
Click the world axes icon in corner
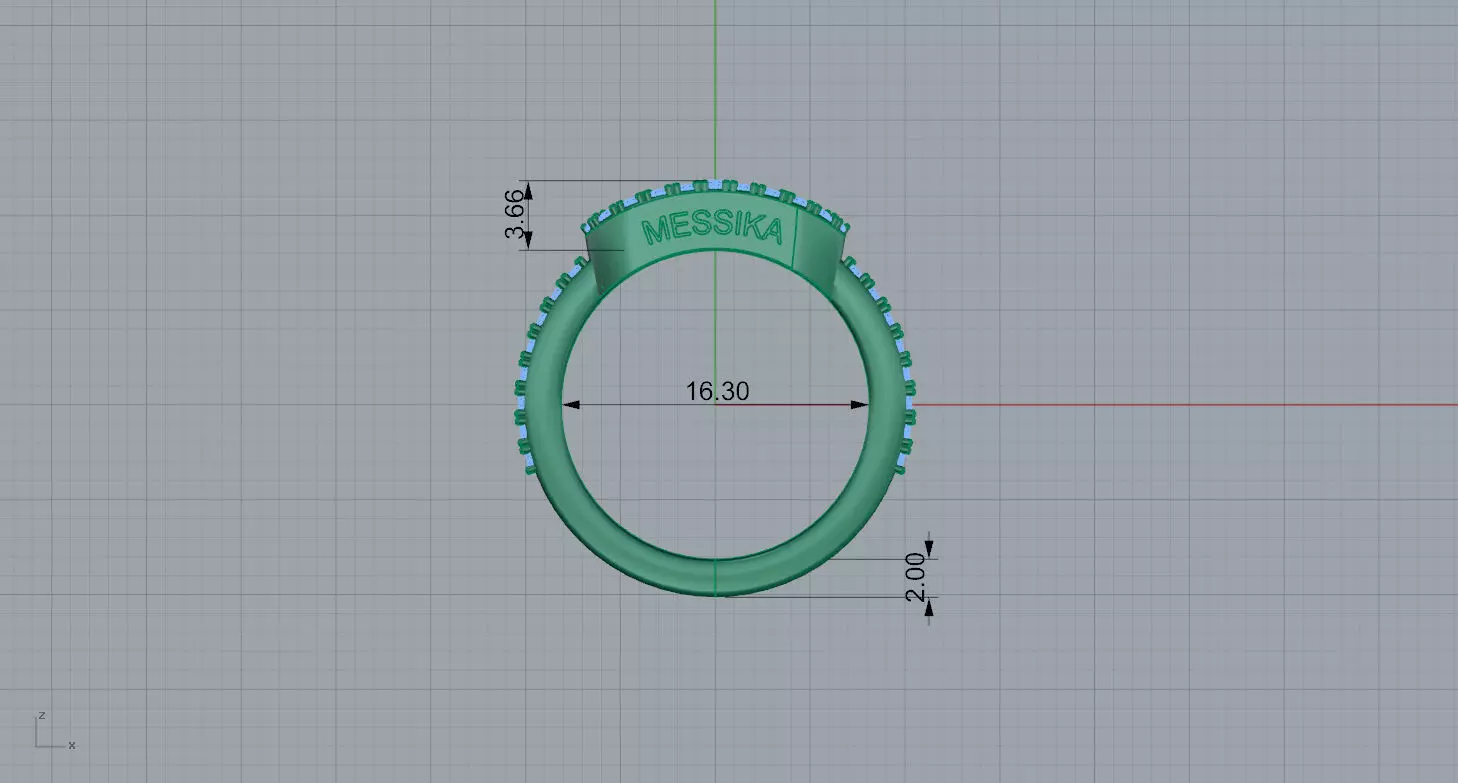click(x=55, y=731)
